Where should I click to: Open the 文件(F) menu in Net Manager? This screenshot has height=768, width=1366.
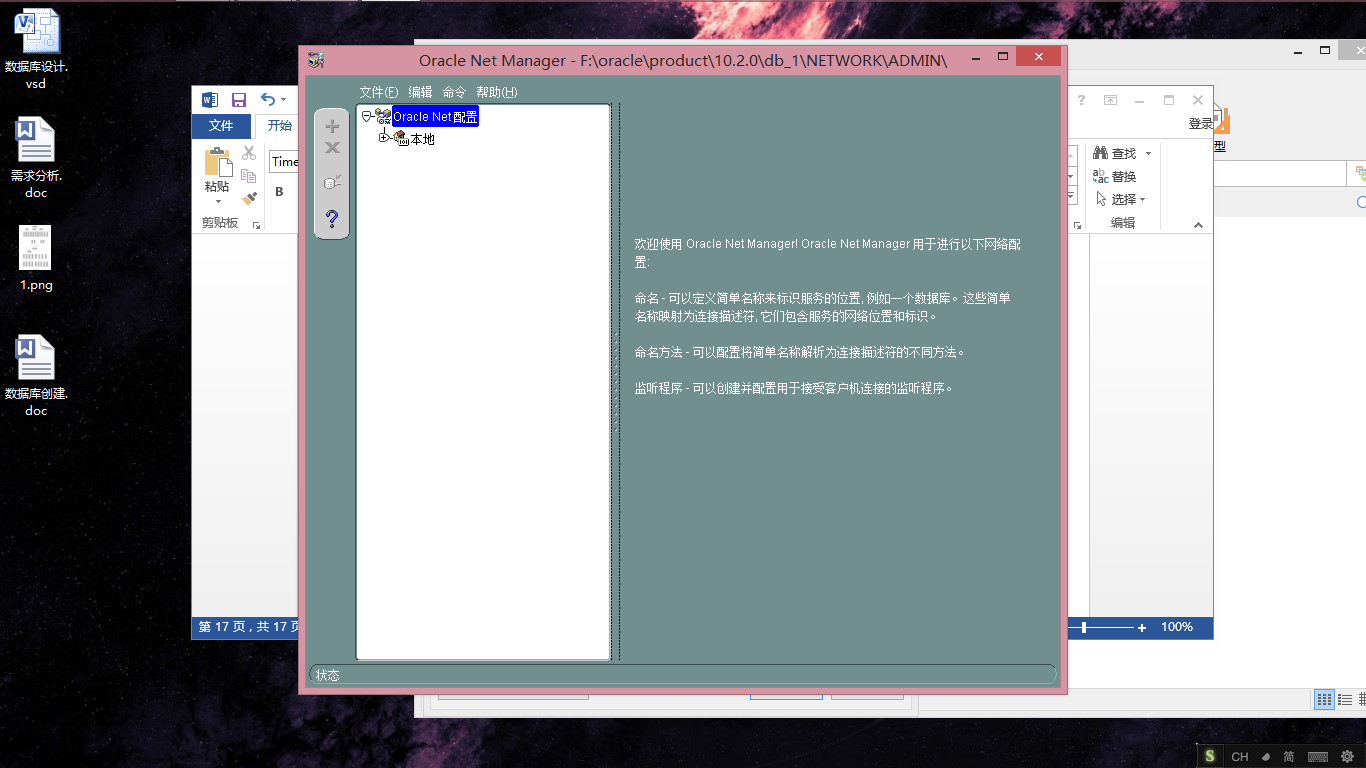pyautogui.click(x=379, y=92)
